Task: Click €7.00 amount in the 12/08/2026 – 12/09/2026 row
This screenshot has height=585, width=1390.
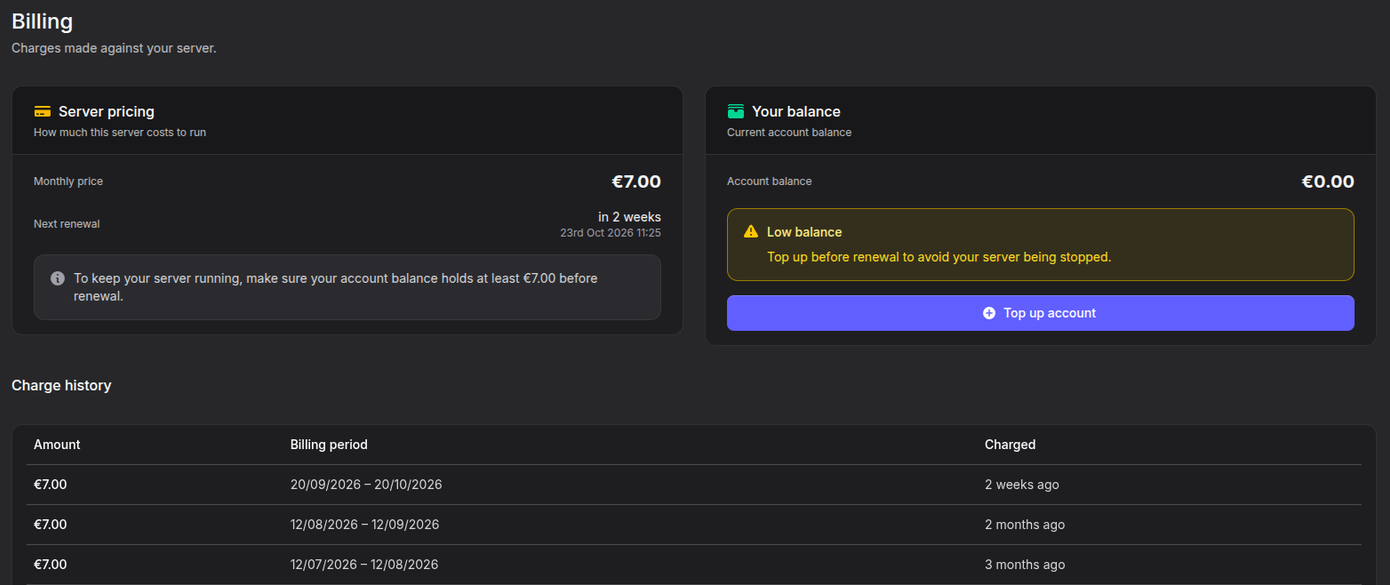Action: pyautogui.click(x=50, y=524)
